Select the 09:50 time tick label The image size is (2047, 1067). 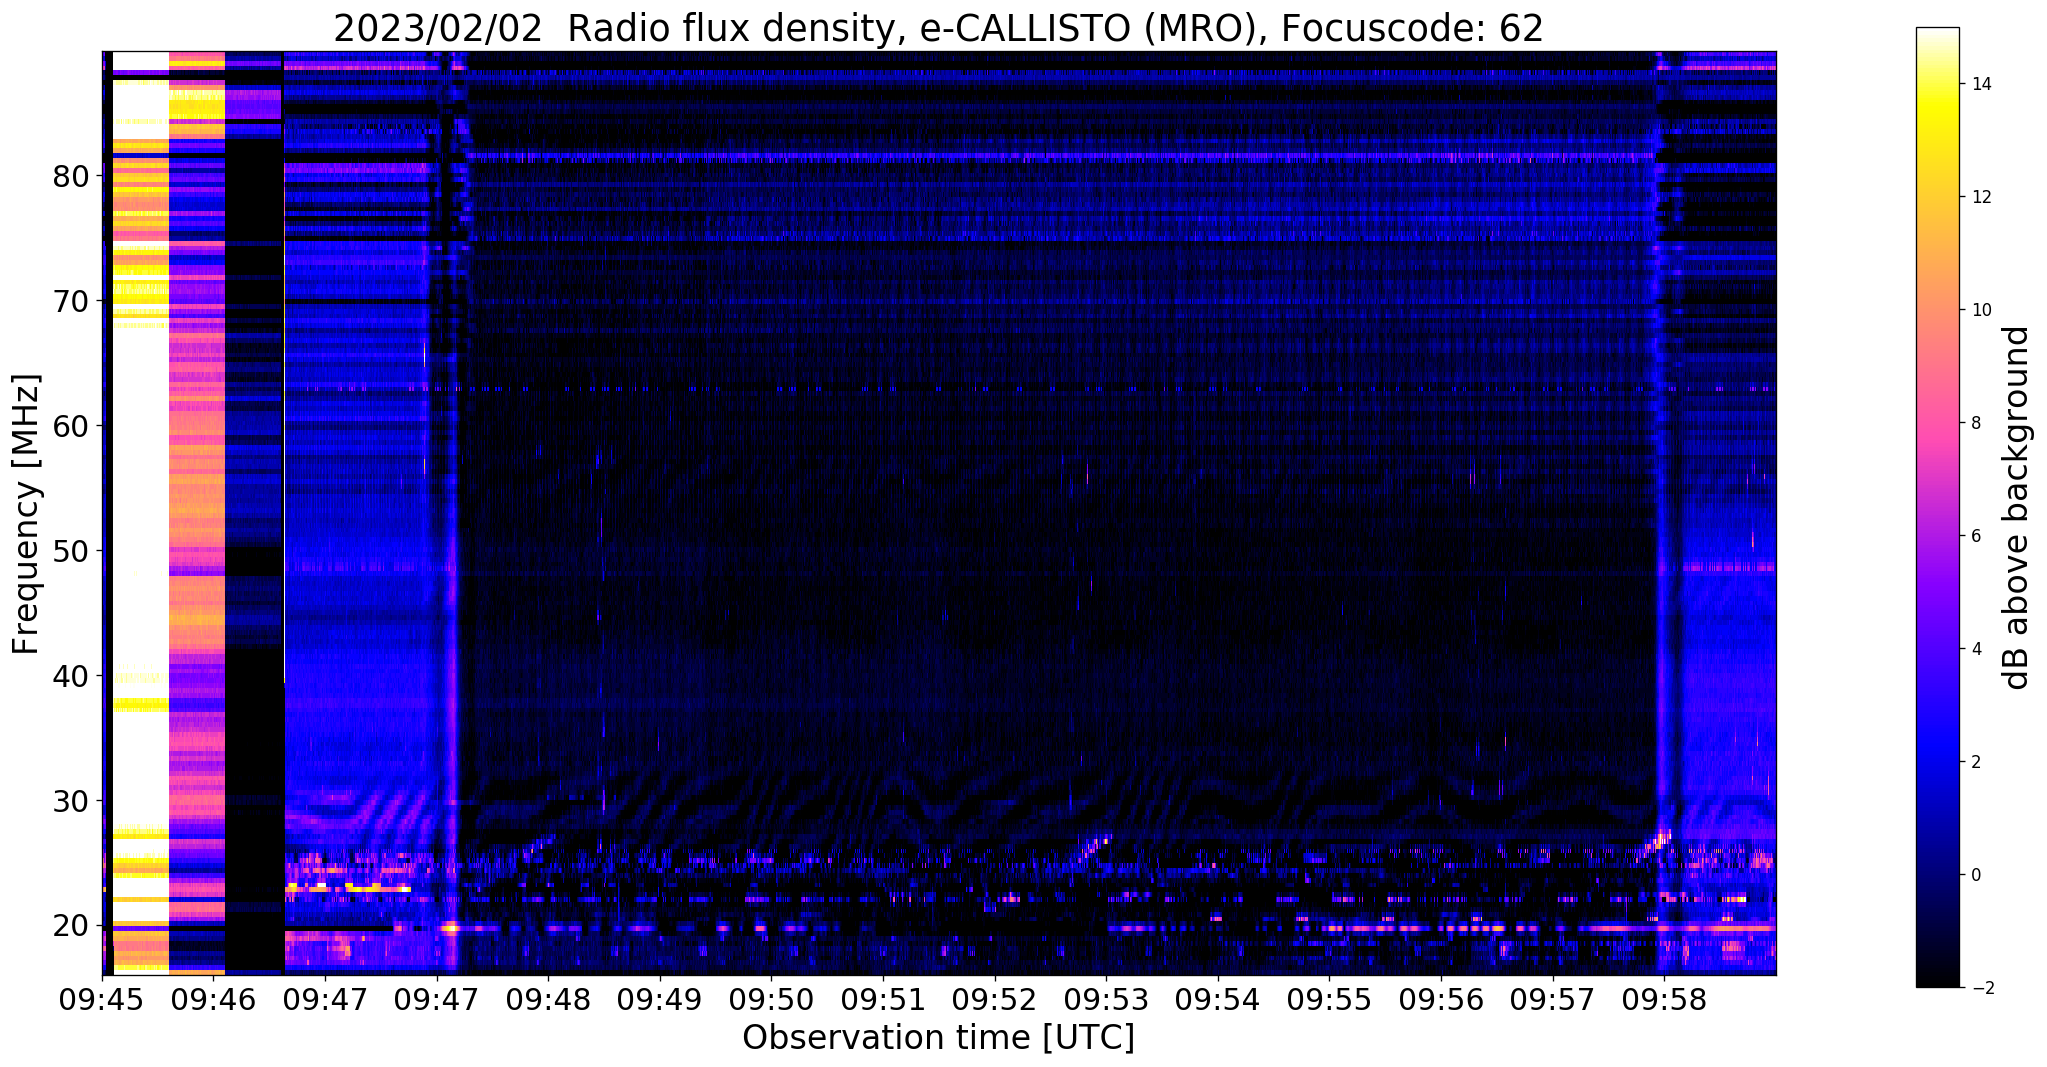pos(771,998)
